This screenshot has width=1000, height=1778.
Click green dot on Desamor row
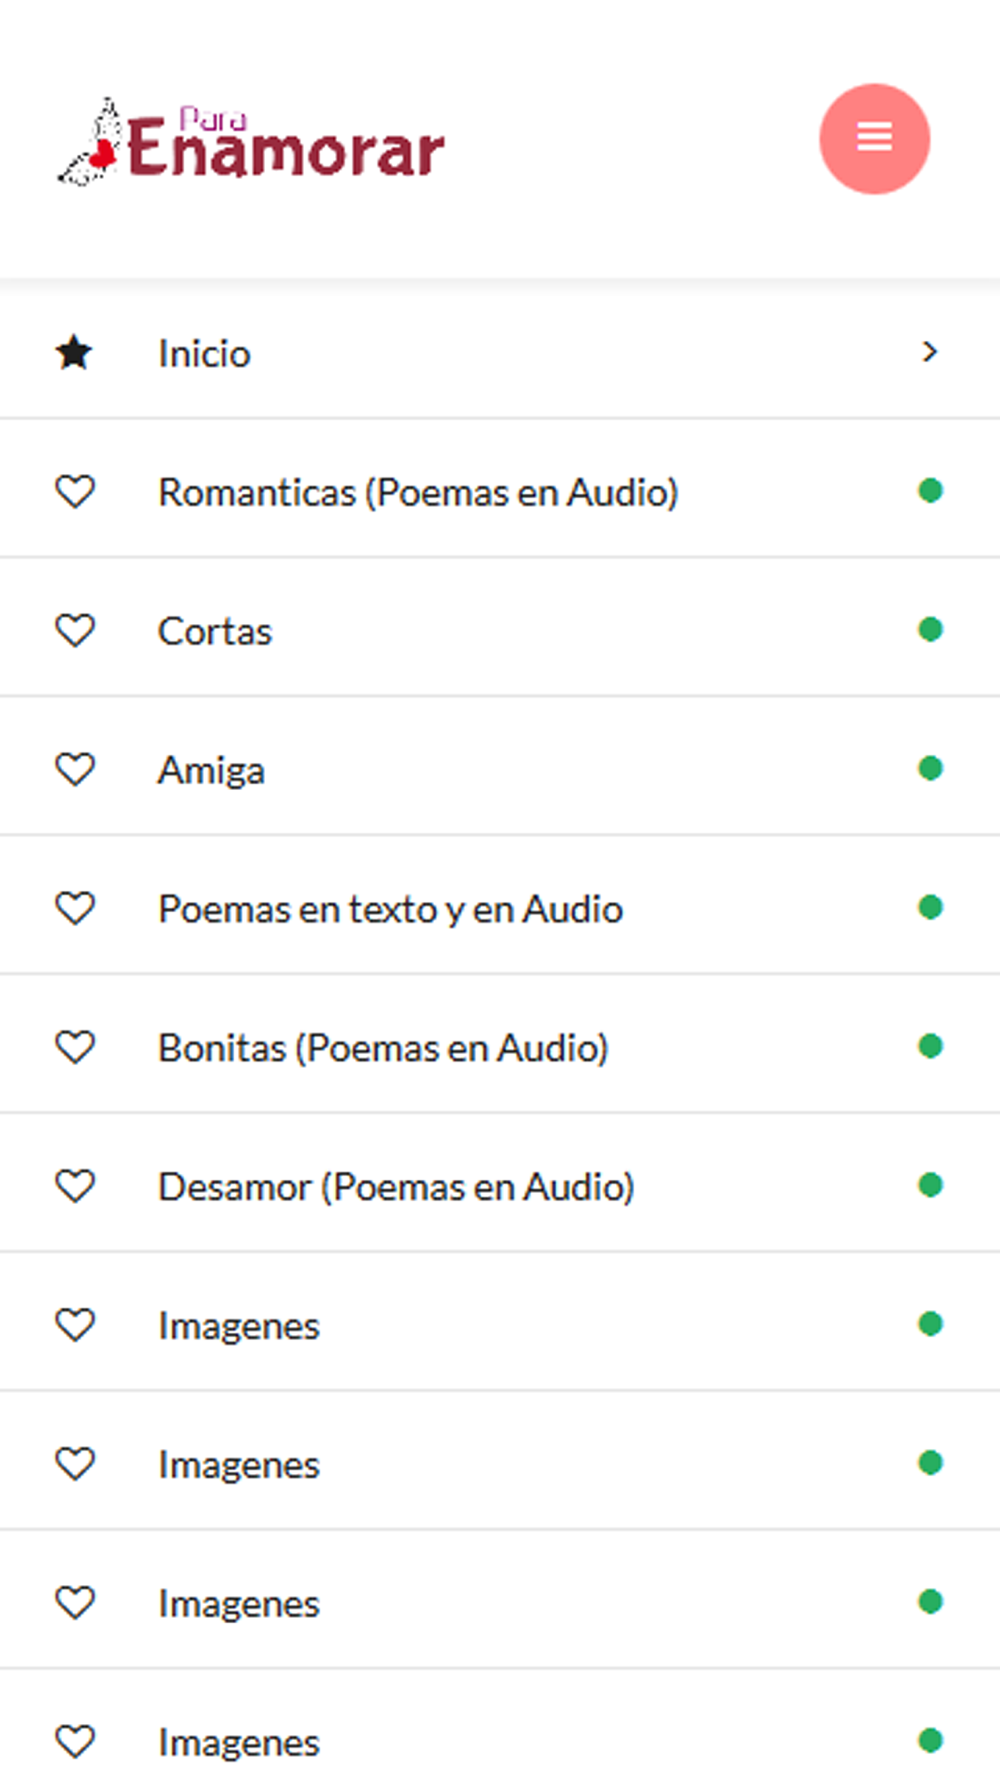click(x=930, y=1185)
